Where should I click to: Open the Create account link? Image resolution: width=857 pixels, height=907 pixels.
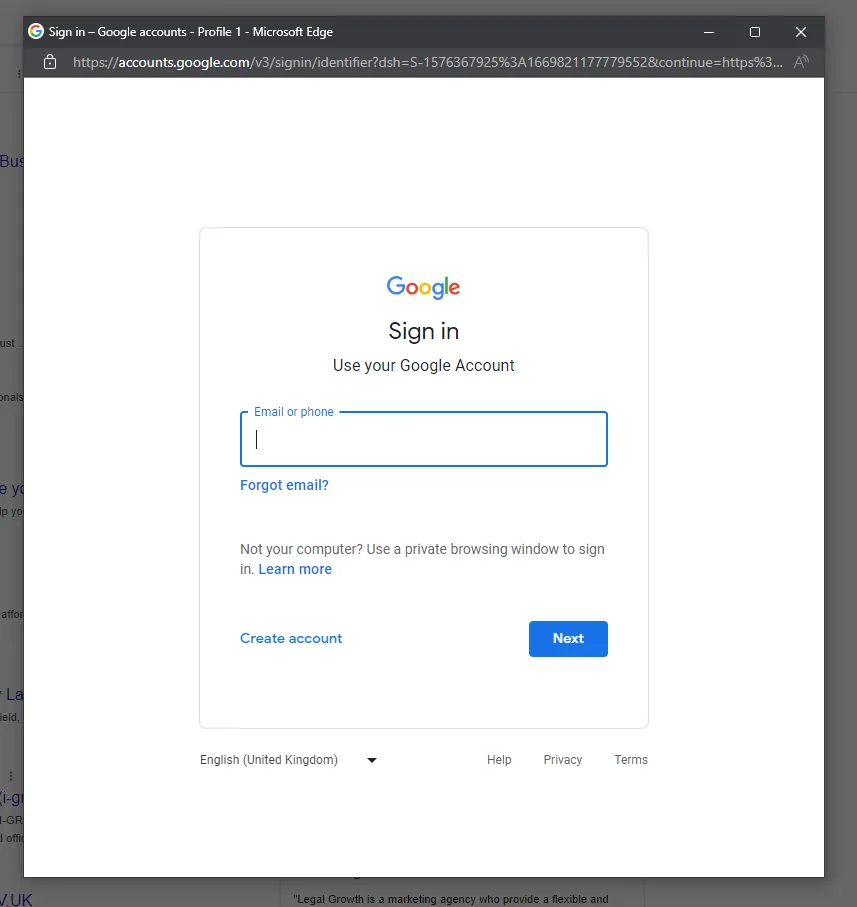point(291,638)
